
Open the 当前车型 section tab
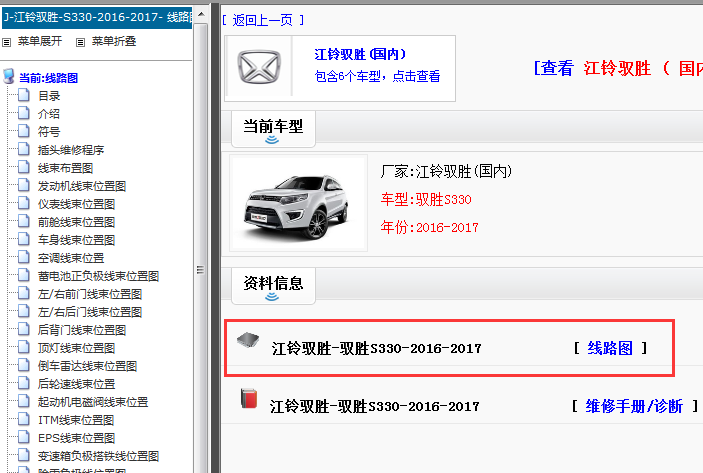(x=273, y=129)
